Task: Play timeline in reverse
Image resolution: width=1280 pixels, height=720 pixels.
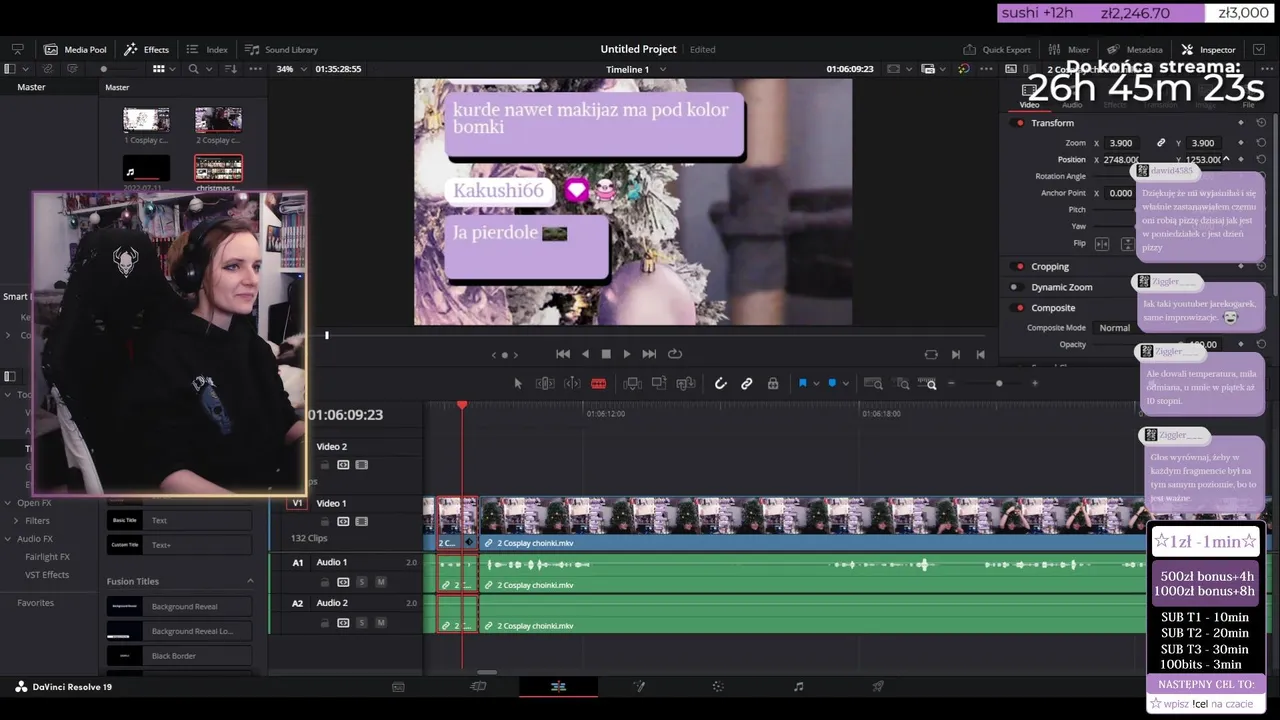Action: coord(585,354)
